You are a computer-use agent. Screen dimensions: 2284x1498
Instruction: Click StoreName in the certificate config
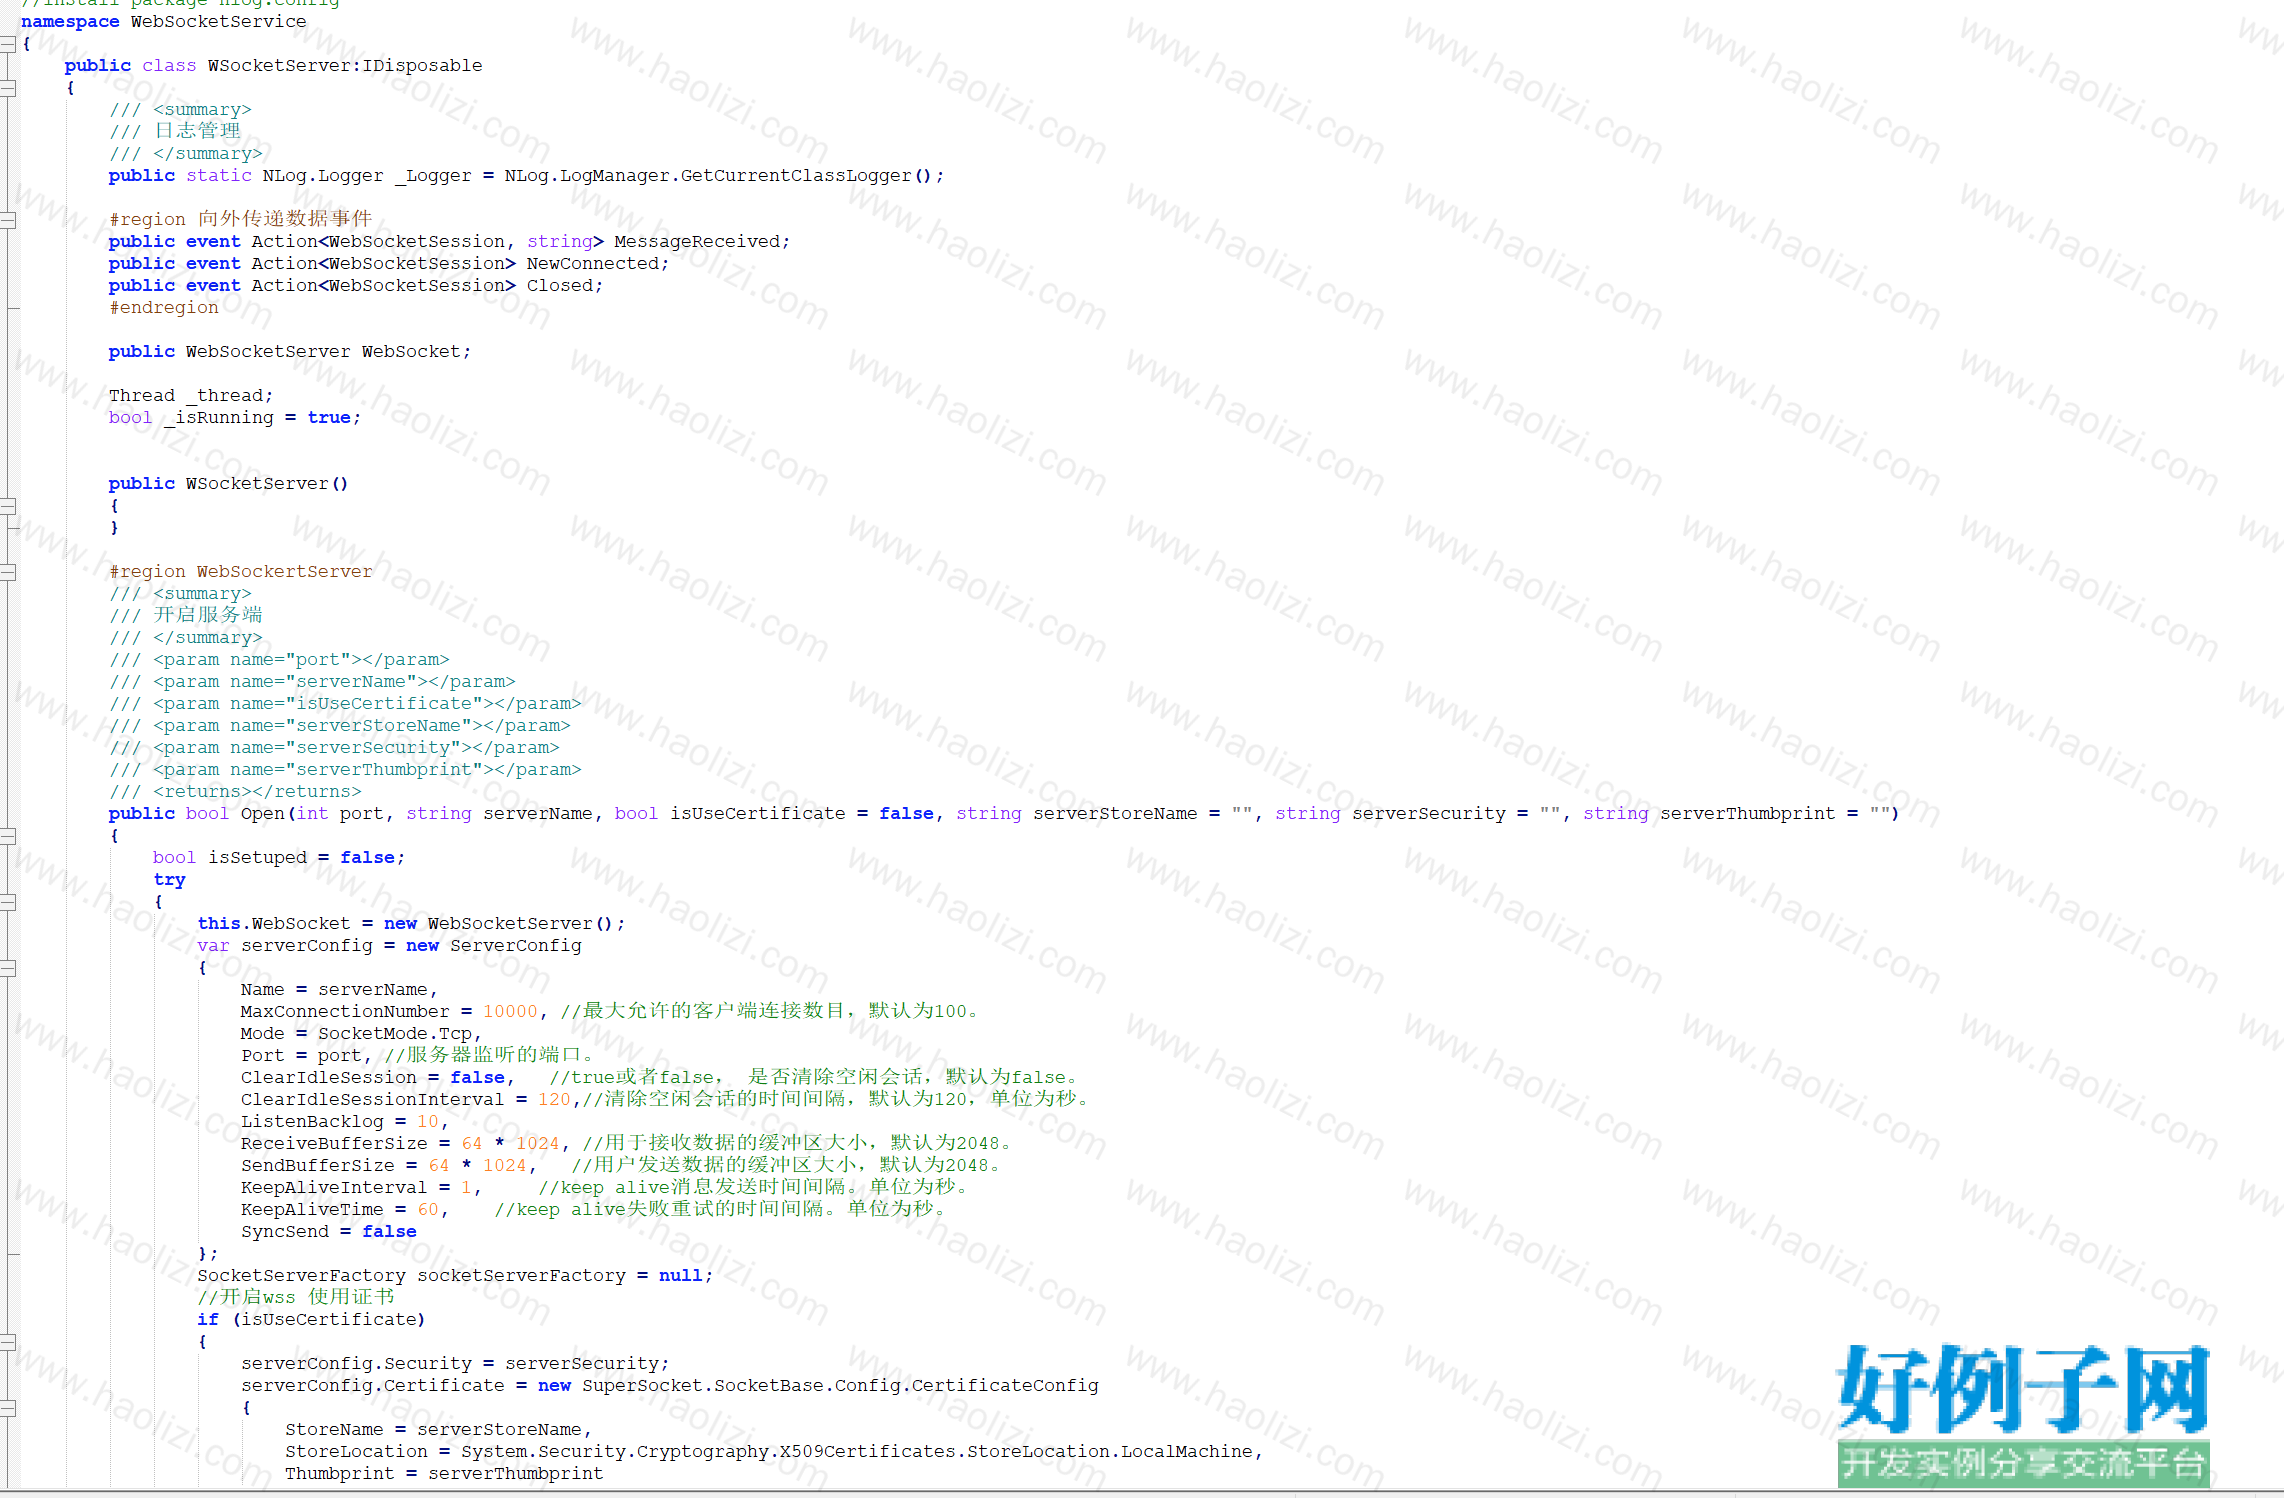pos(334,1430)
